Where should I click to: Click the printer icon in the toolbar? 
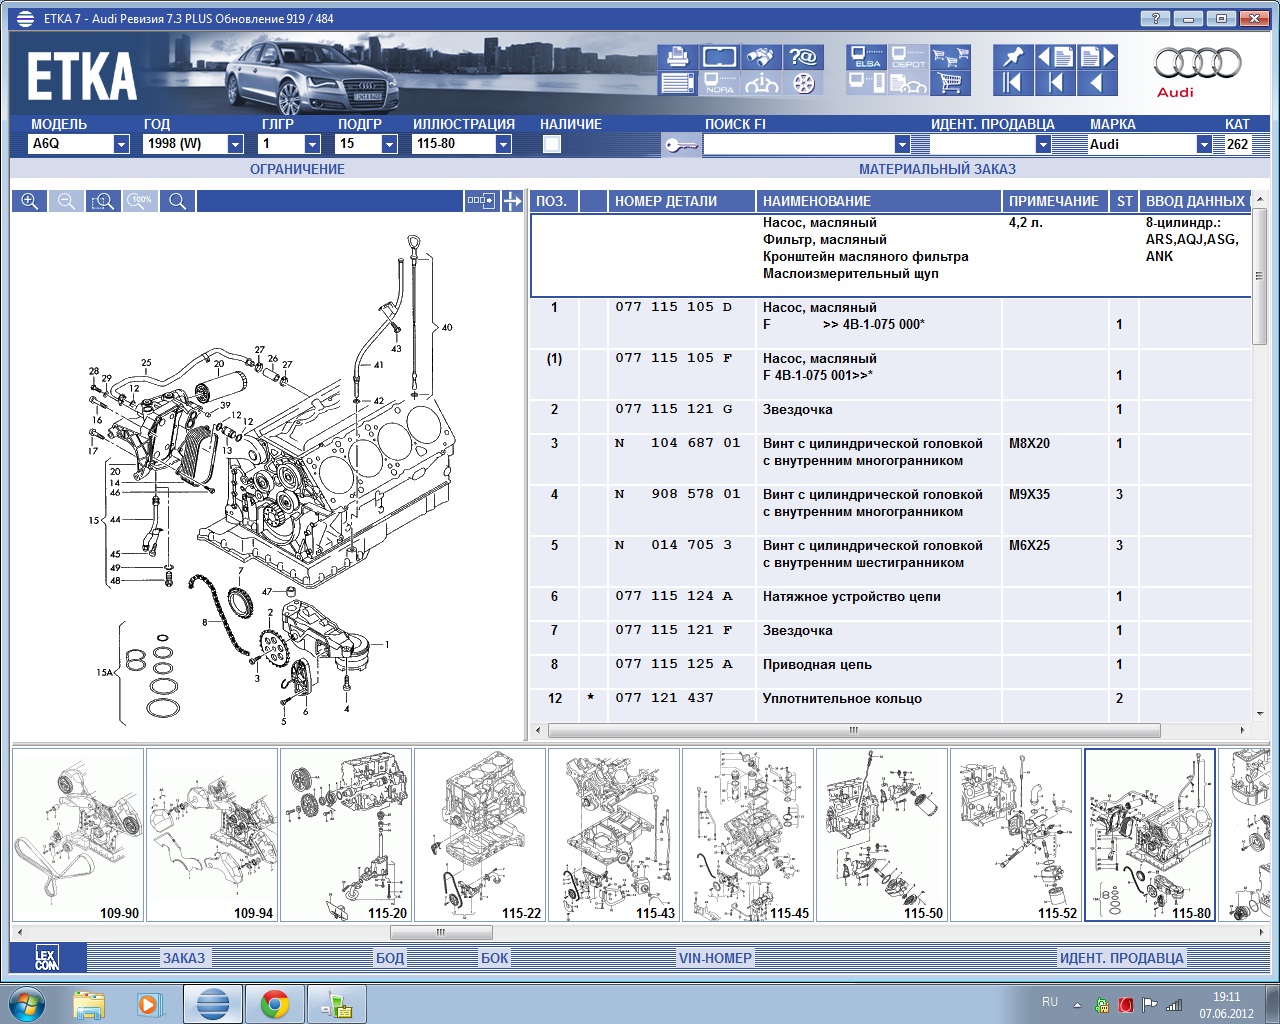[677, 57]
